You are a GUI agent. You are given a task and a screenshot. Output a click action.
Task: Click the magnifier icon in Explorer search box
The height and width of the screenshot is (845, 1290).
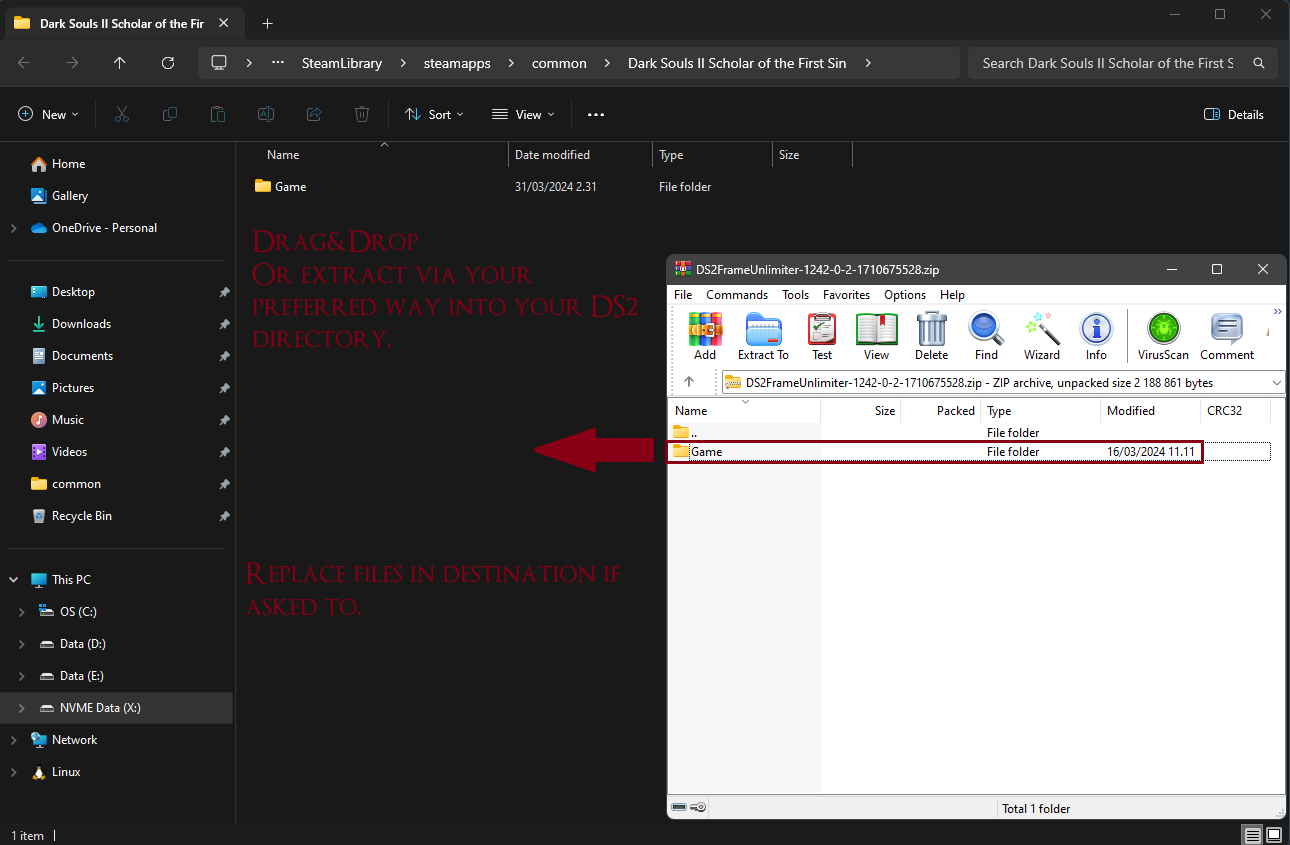pos(1258,62)
